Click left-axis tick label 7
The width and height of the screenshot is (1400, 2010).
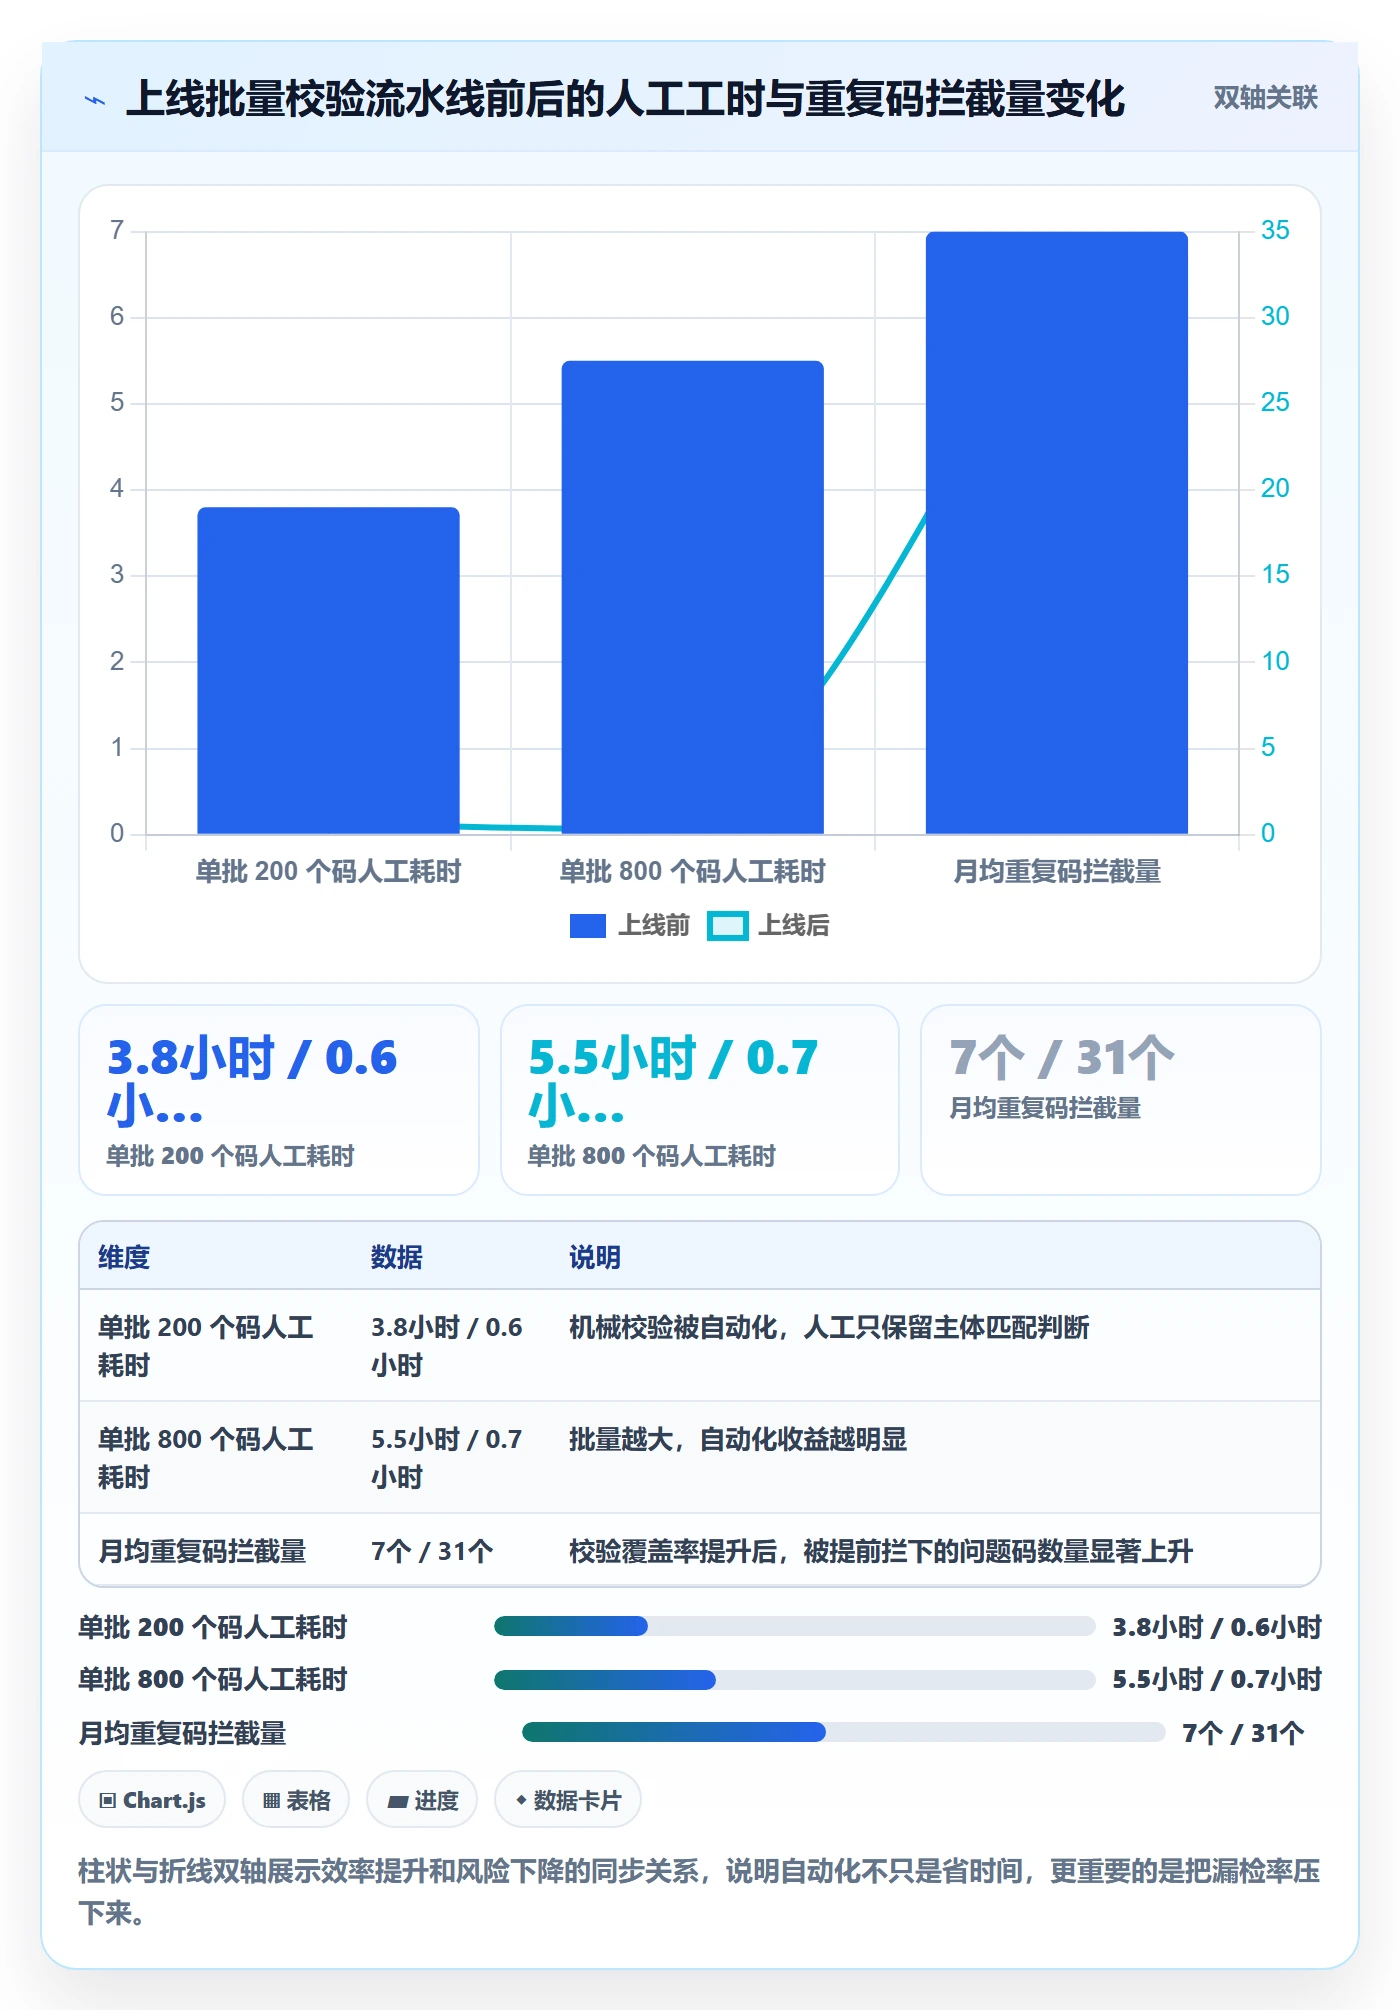(x=117, y=230)
